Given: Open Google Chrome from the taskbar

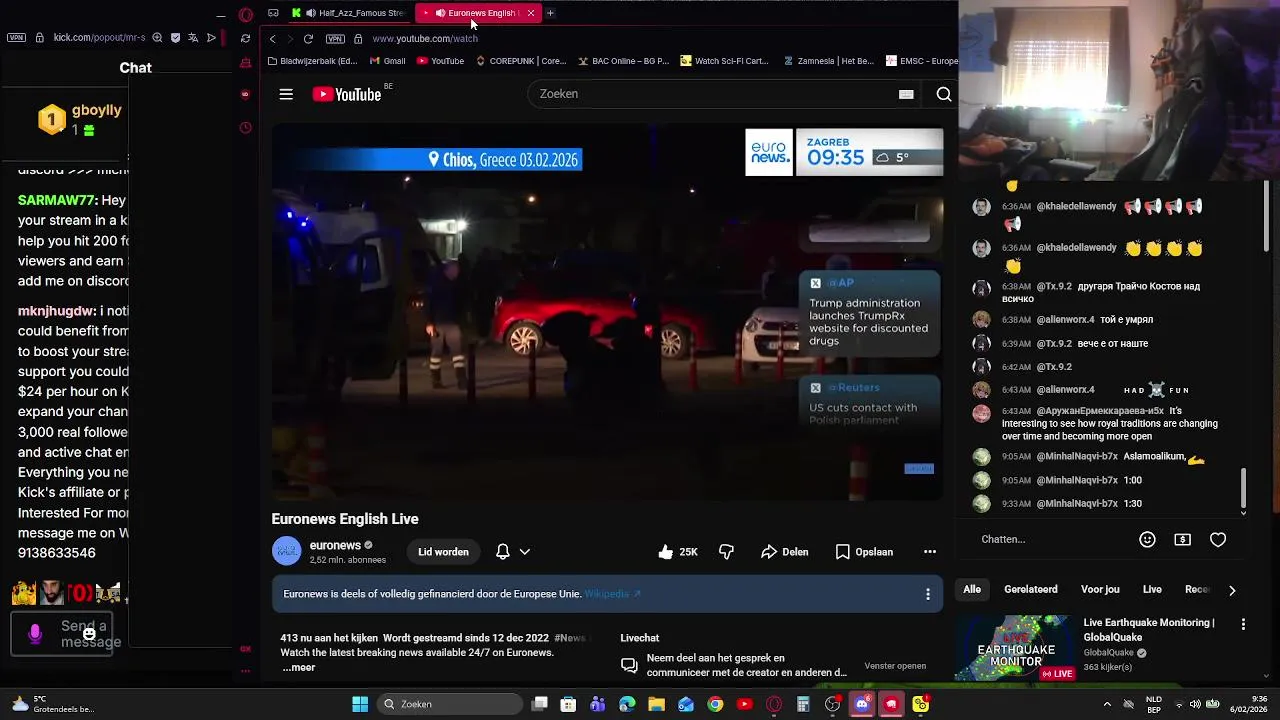Looking at the screenshot, I should (x=715, y=704).
